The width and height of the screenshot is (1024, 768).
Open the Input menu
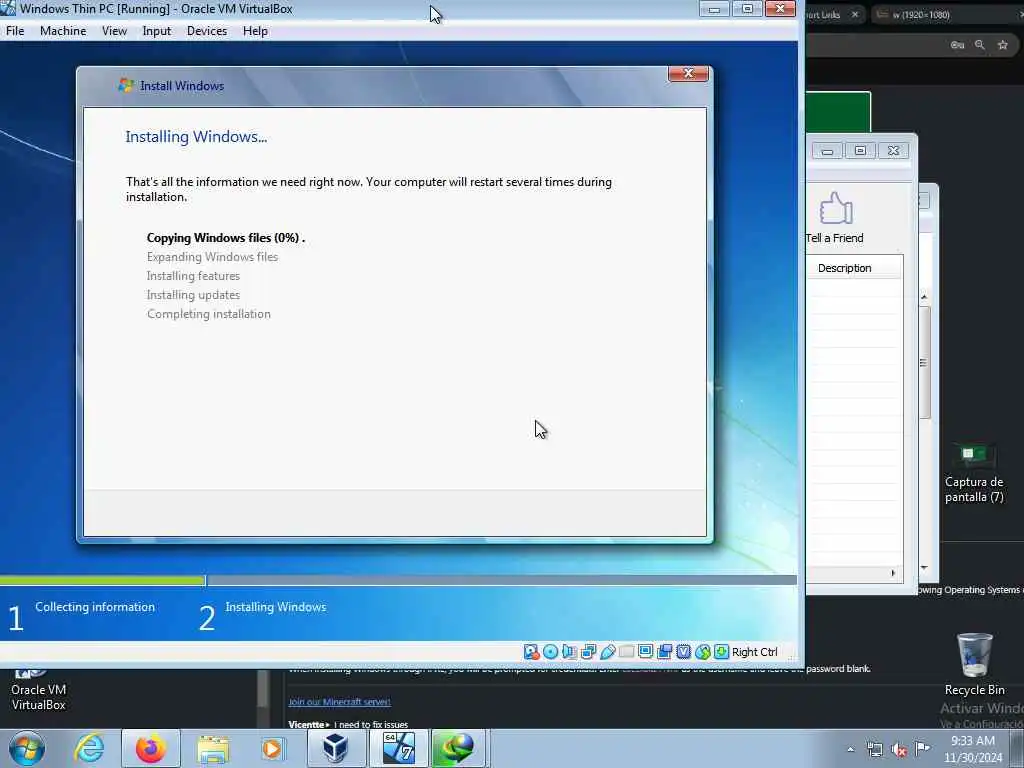click(157, 31)
